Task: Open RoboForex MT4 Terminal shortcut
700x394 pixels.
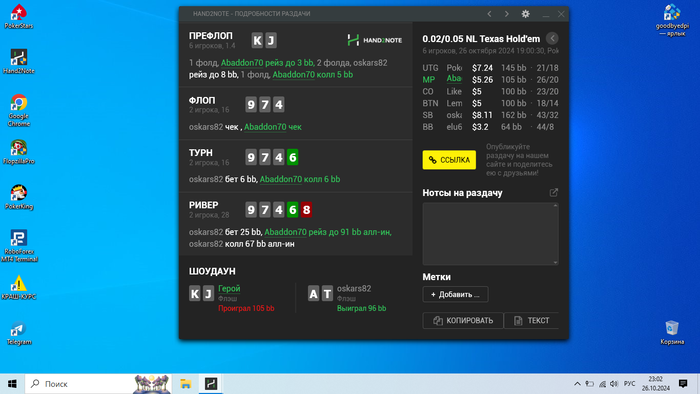Action: click(x=19, y=245)
